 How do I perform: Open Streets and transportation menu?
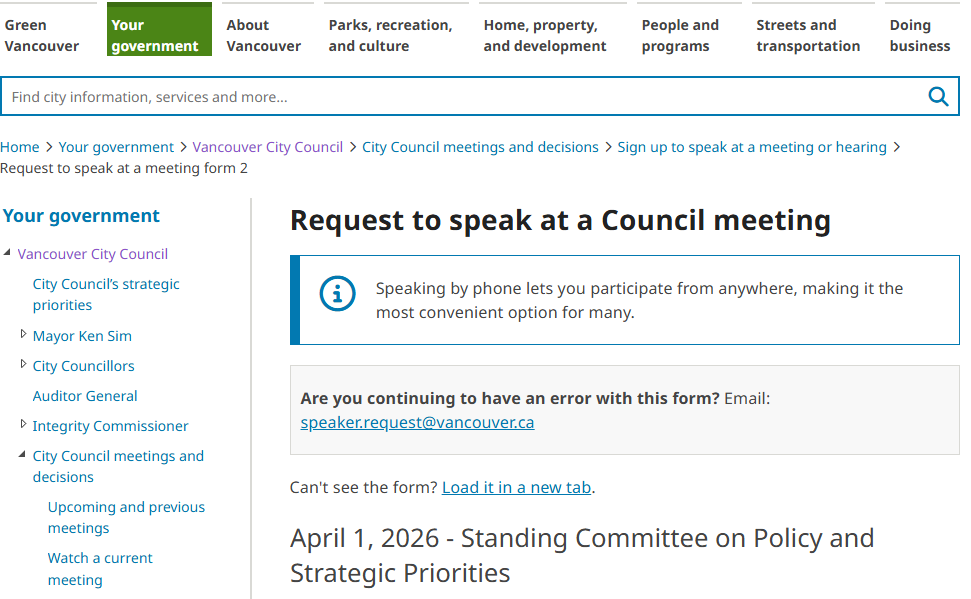click(808, 35)
